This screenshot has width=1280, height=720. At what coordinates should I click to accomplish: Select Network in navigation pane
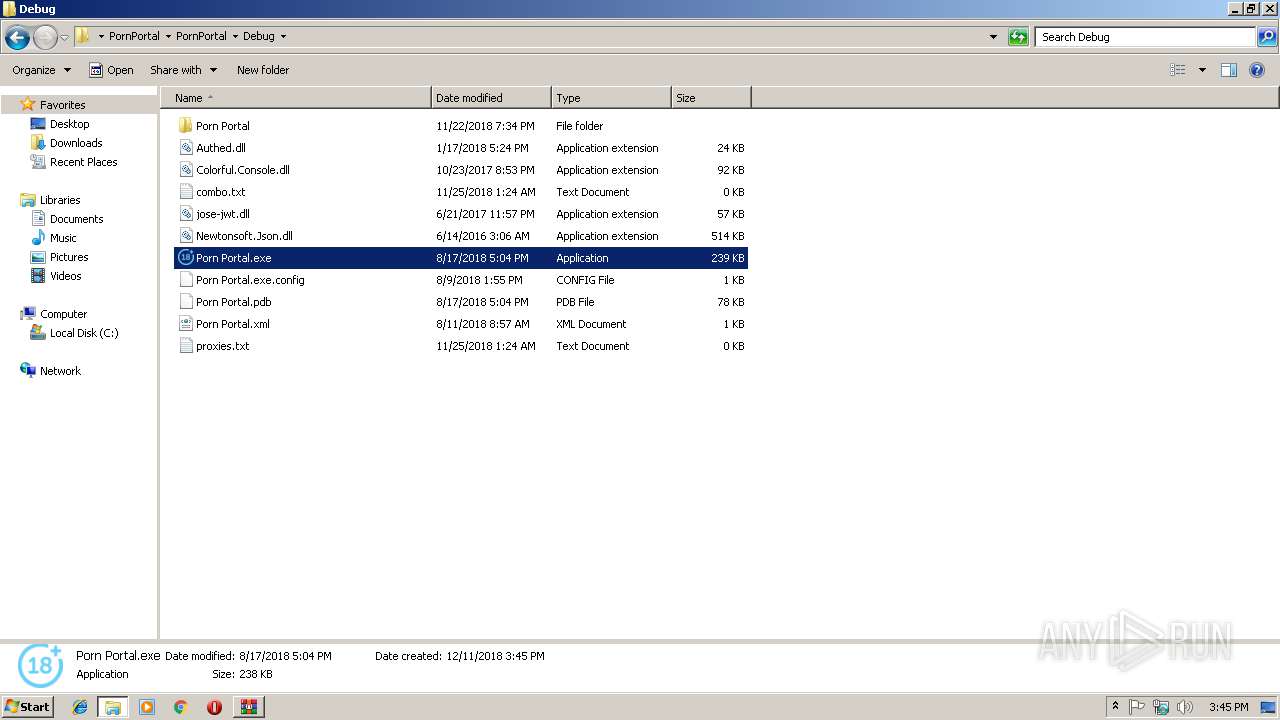60,371
